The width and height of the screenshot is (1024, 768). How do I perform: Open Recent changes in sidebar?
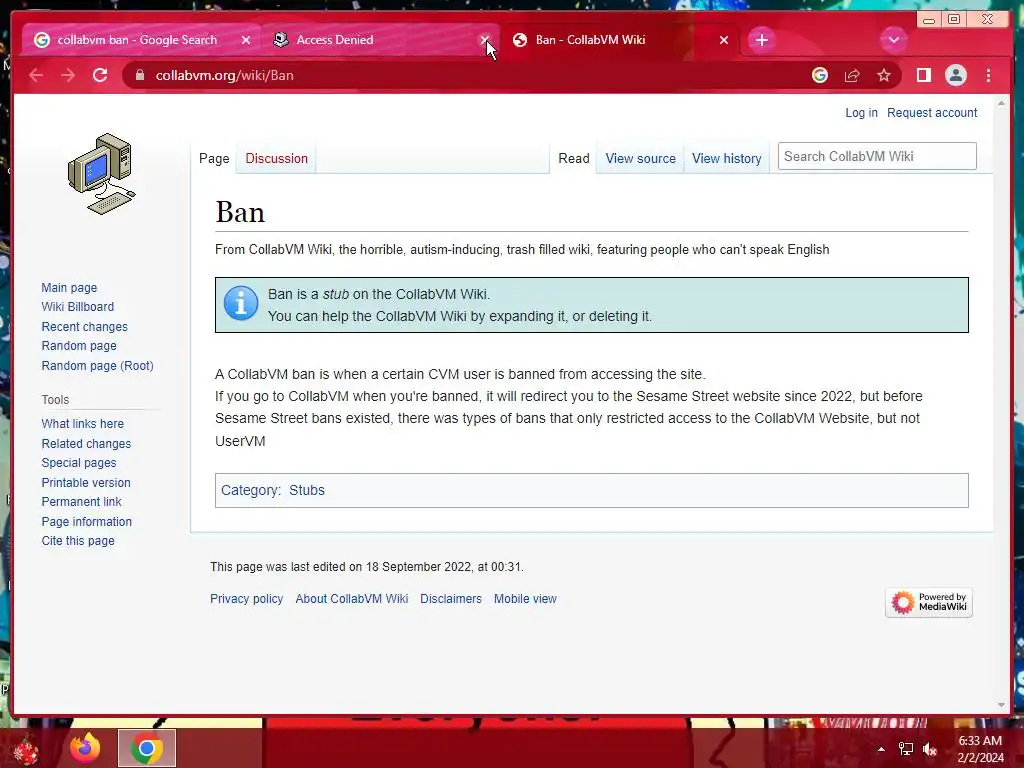click(84, 326)
